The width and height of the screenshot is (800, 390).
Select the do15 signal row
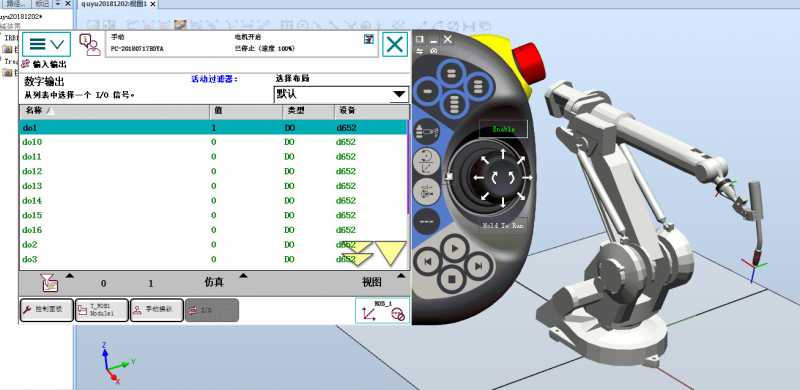click(213, 215)
